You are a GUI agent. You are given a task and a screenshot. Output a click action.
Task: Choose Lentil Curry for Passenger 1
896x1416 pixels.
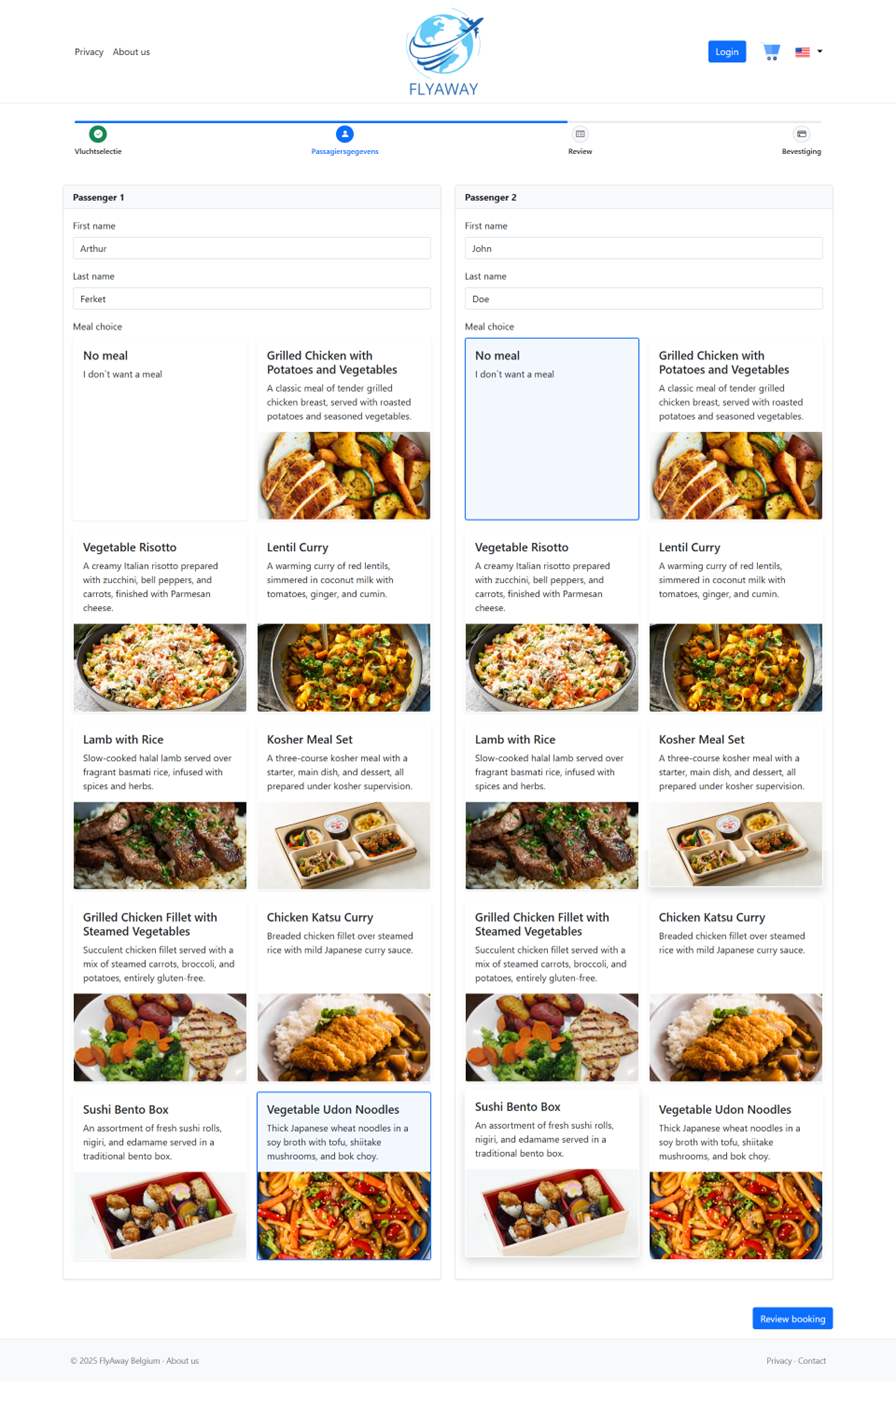click(x=344, y=621)
